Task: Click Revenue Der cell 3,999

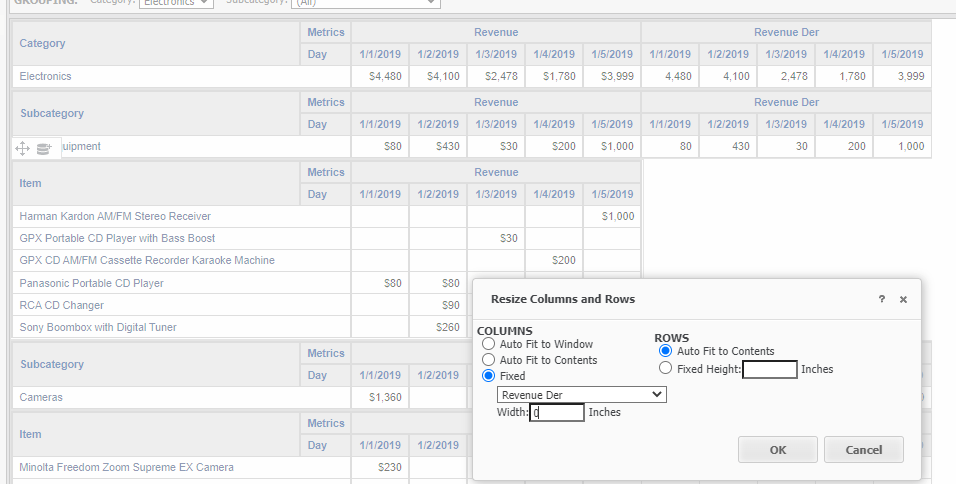Action: (902, 76)
